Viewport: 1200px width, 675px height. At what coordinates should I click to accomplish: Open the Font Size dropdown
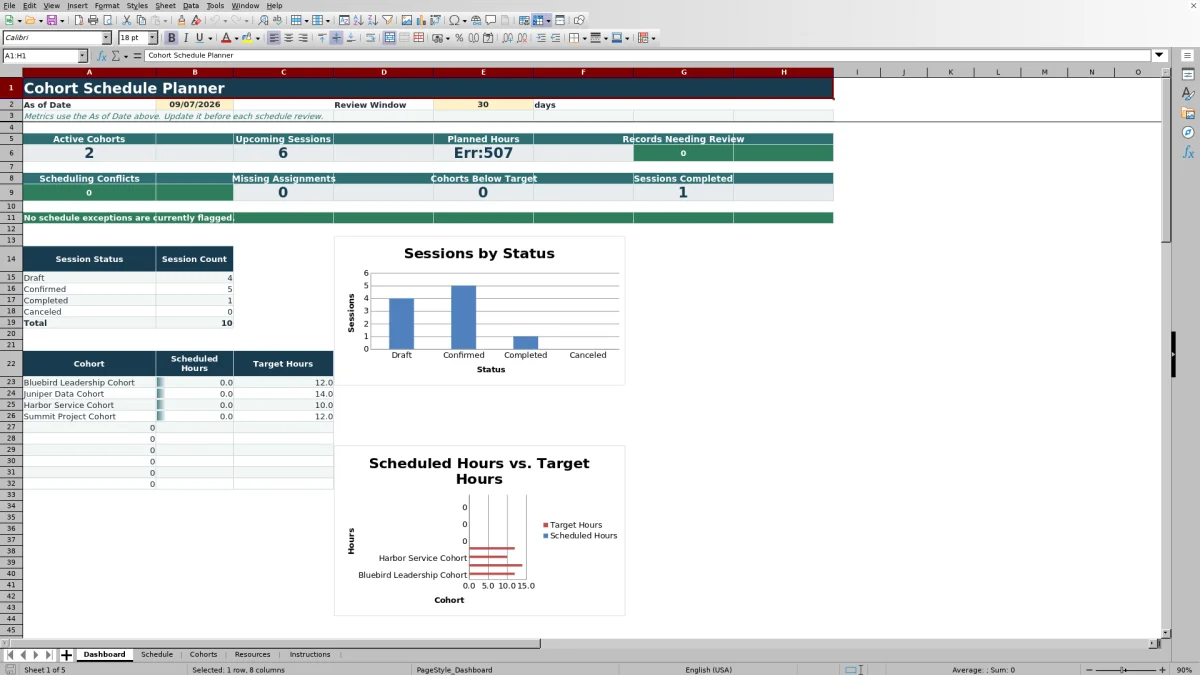pos(152,38)
